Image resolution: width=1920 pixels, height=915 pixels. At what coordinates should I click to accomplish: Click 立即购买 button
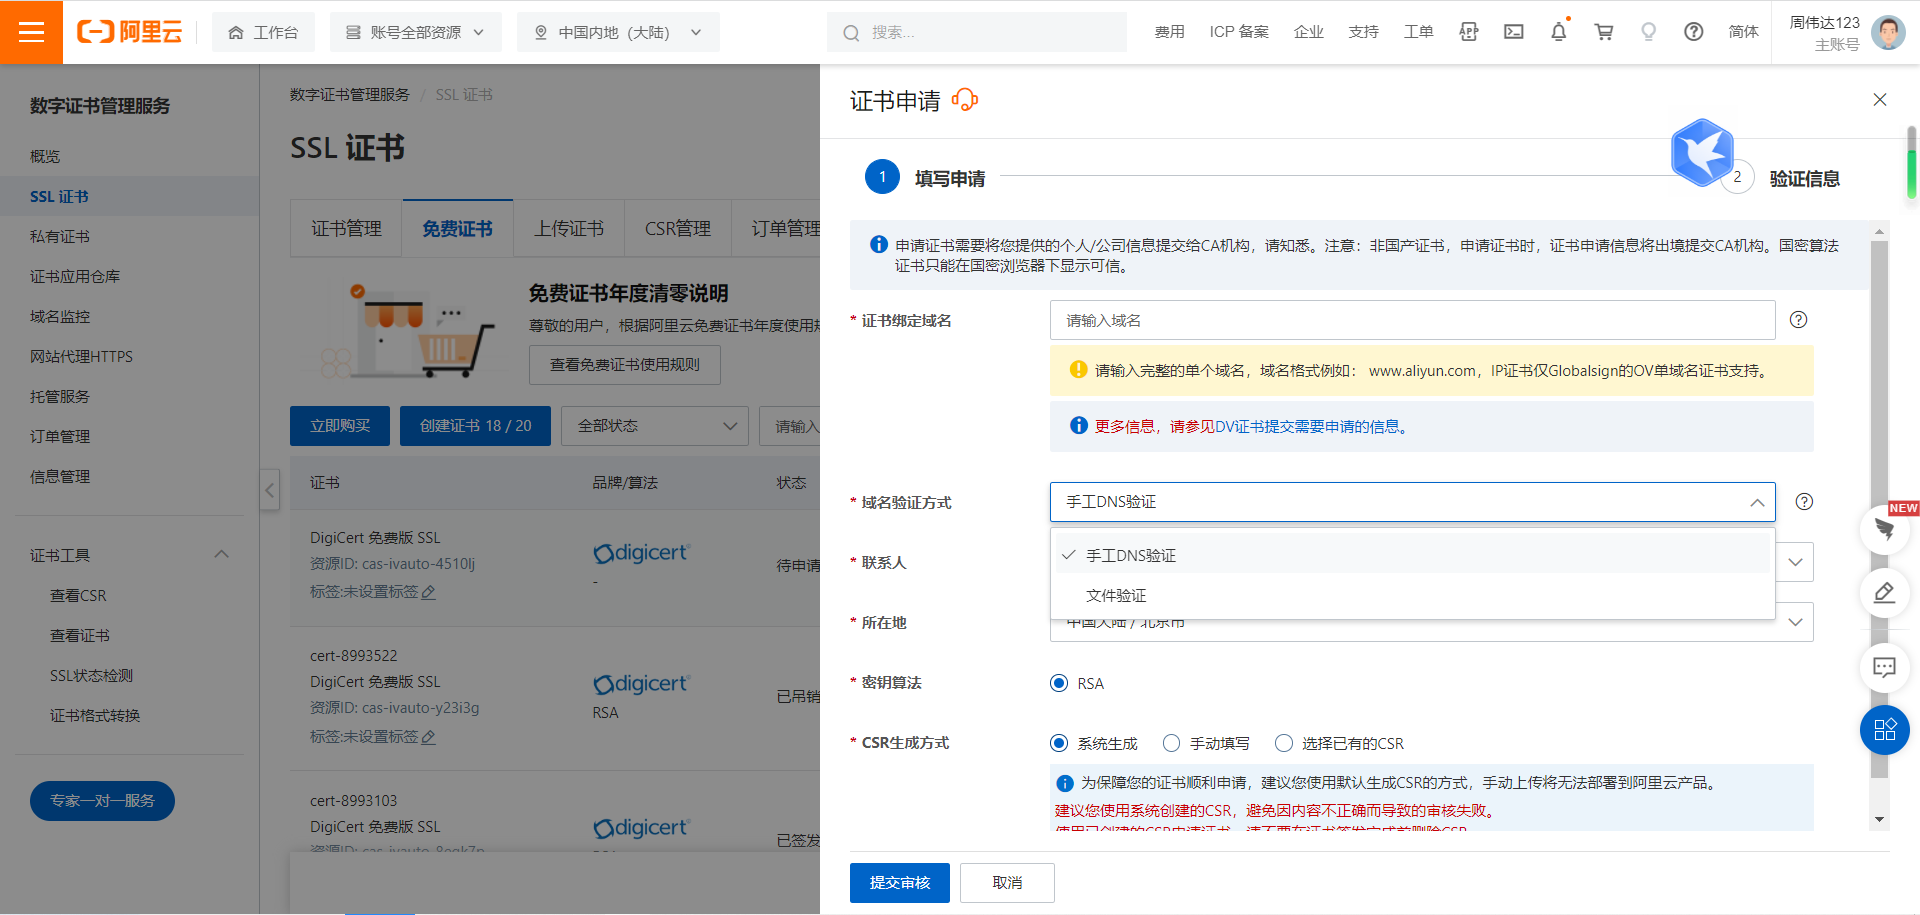pyautogui.click(x=340, y=426)
